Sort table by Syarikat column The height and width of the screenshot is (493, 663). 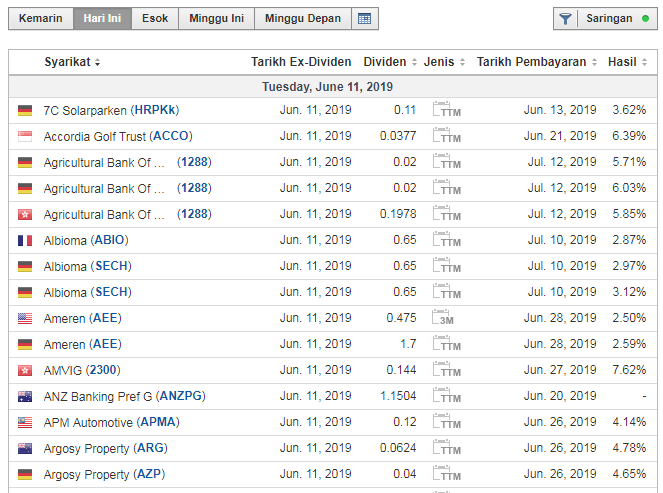[72, 62]
